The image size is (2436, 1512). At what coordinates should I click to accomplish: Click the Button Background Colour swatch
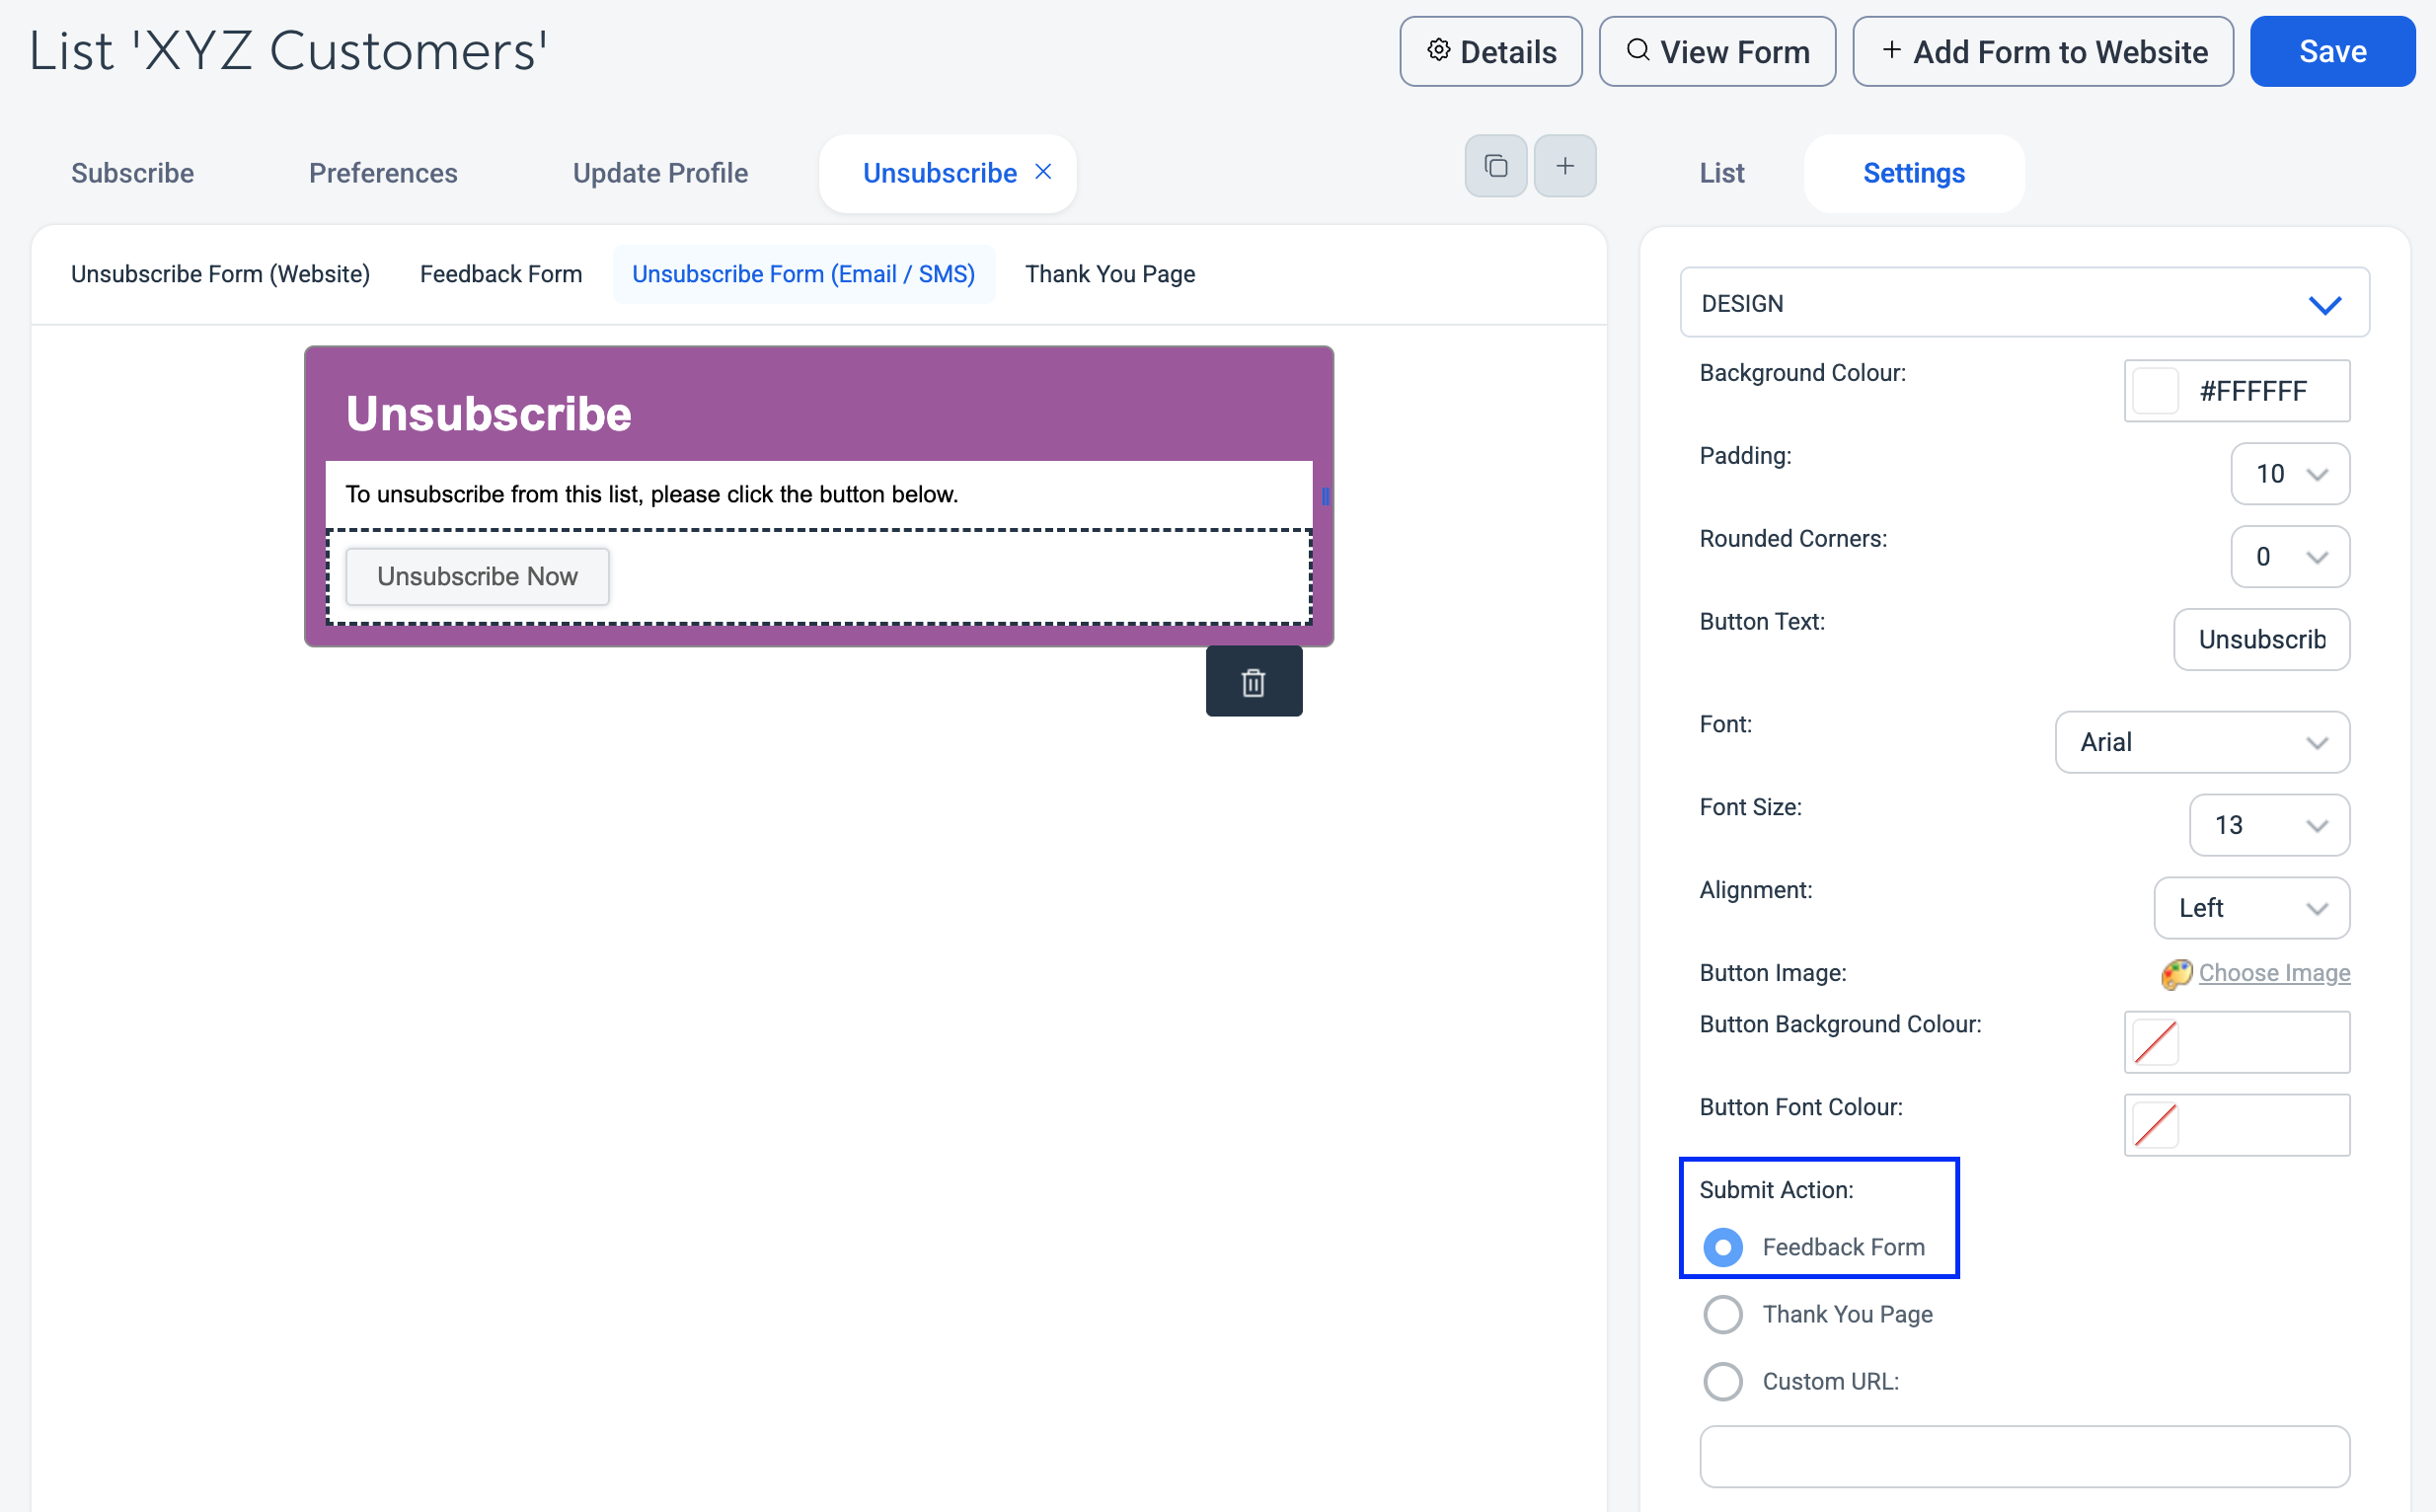2155,1042
